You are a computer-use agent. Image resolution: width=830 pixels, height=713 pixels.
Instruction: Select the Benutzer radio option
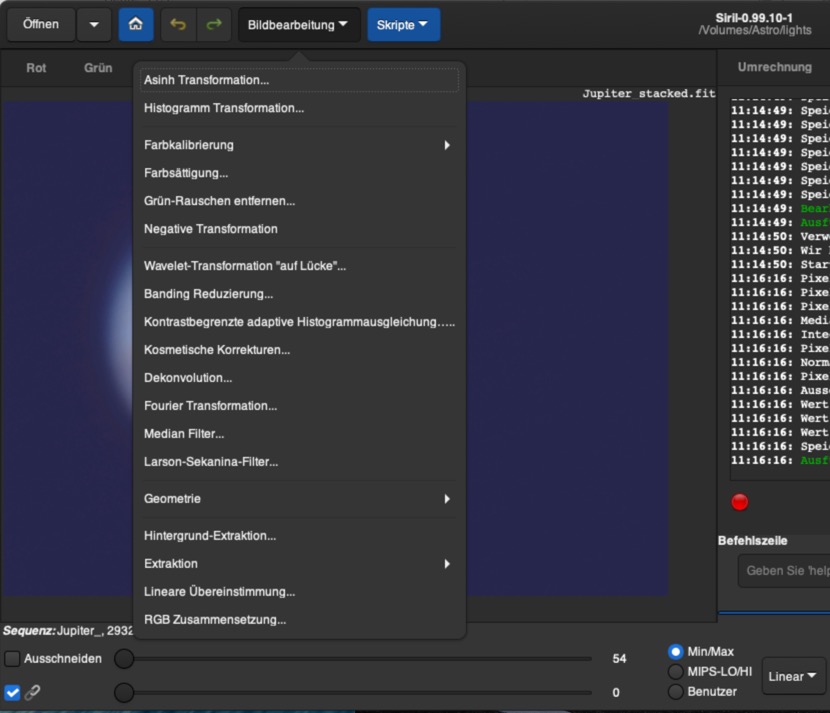(676, 691)
